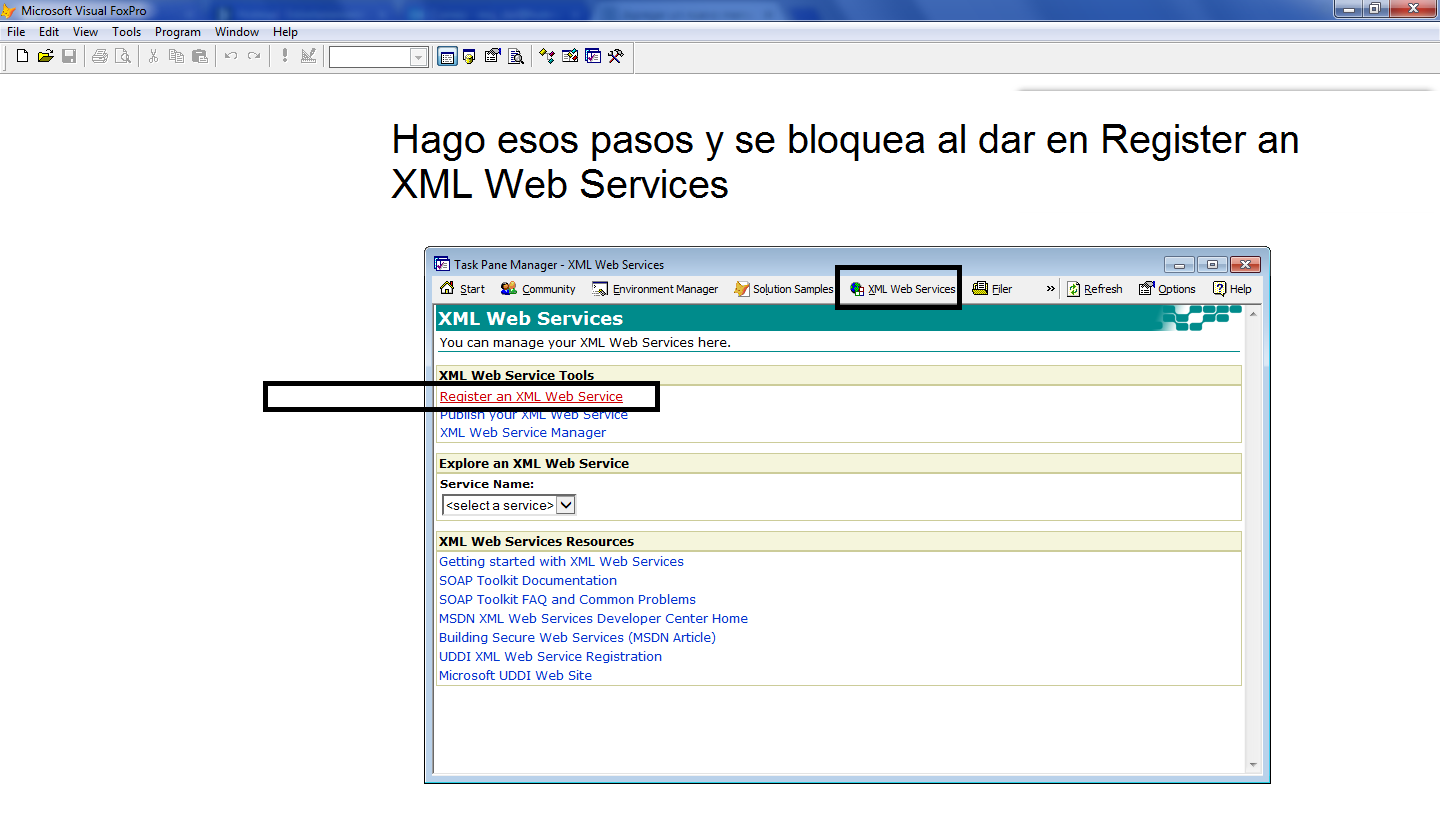Viewport: 1440px width, 818px height.
Task: Click the Run exclamation mark icon
Action: (x=285, y=57)
